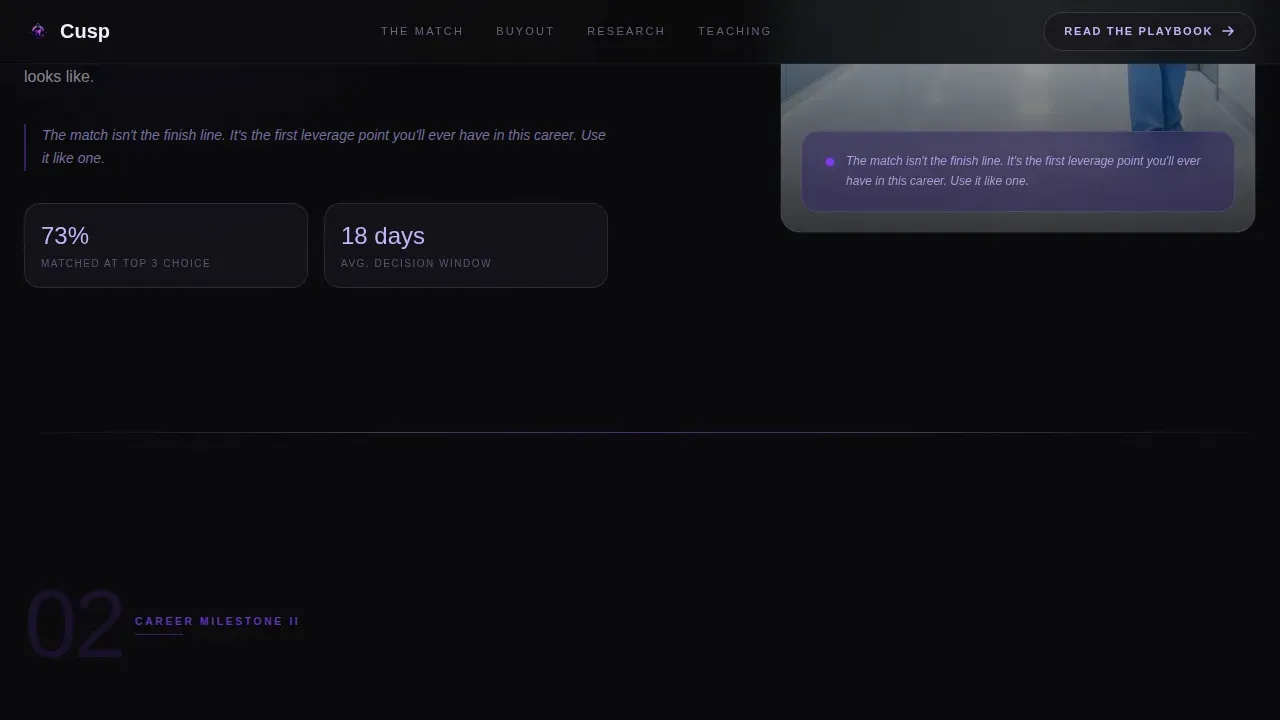Screen dimensions: 1280x720
Task: Click the quote overlay on image card
Action: click(1017, 171)
